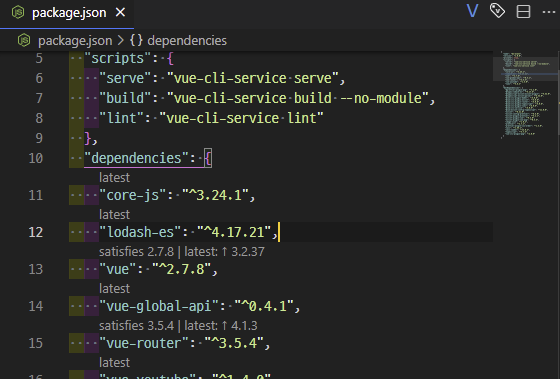
Task: Click the "vue-cli-service serve" value
Action: 252,78
